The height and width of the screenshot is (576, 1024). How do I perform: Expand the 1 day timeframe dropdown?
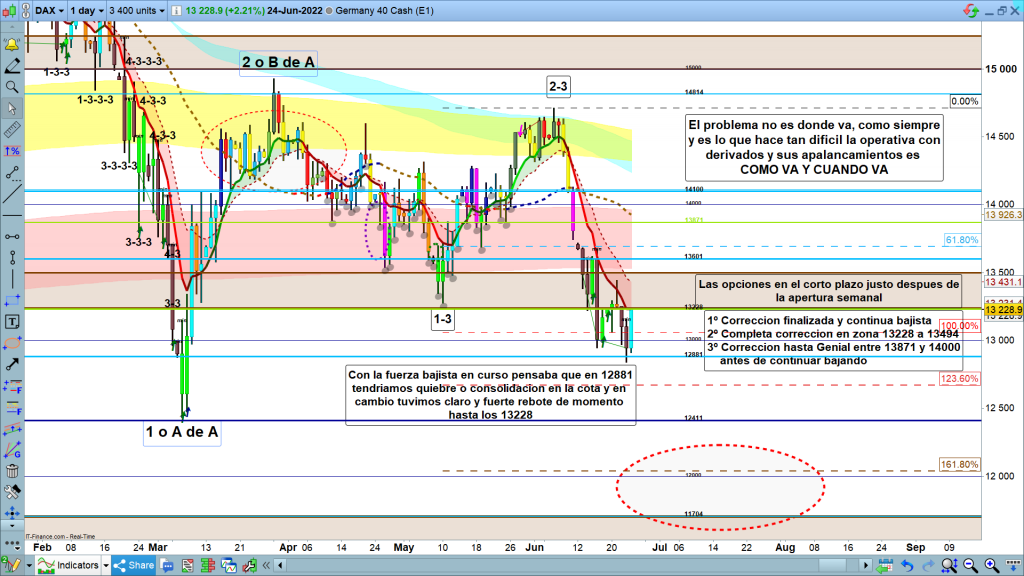[88, 11]
